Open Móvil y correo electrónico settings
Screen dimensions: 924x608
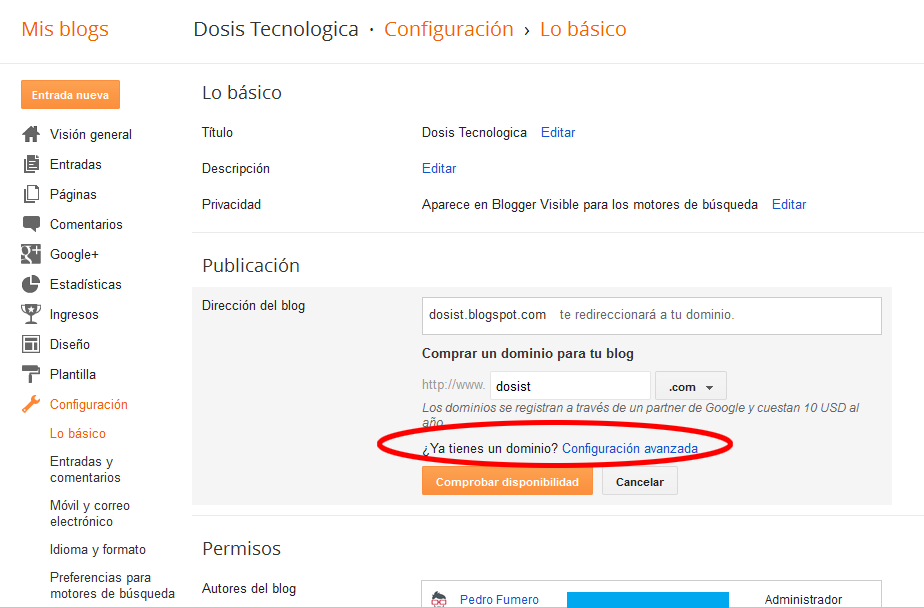click(x=90, y=513)
